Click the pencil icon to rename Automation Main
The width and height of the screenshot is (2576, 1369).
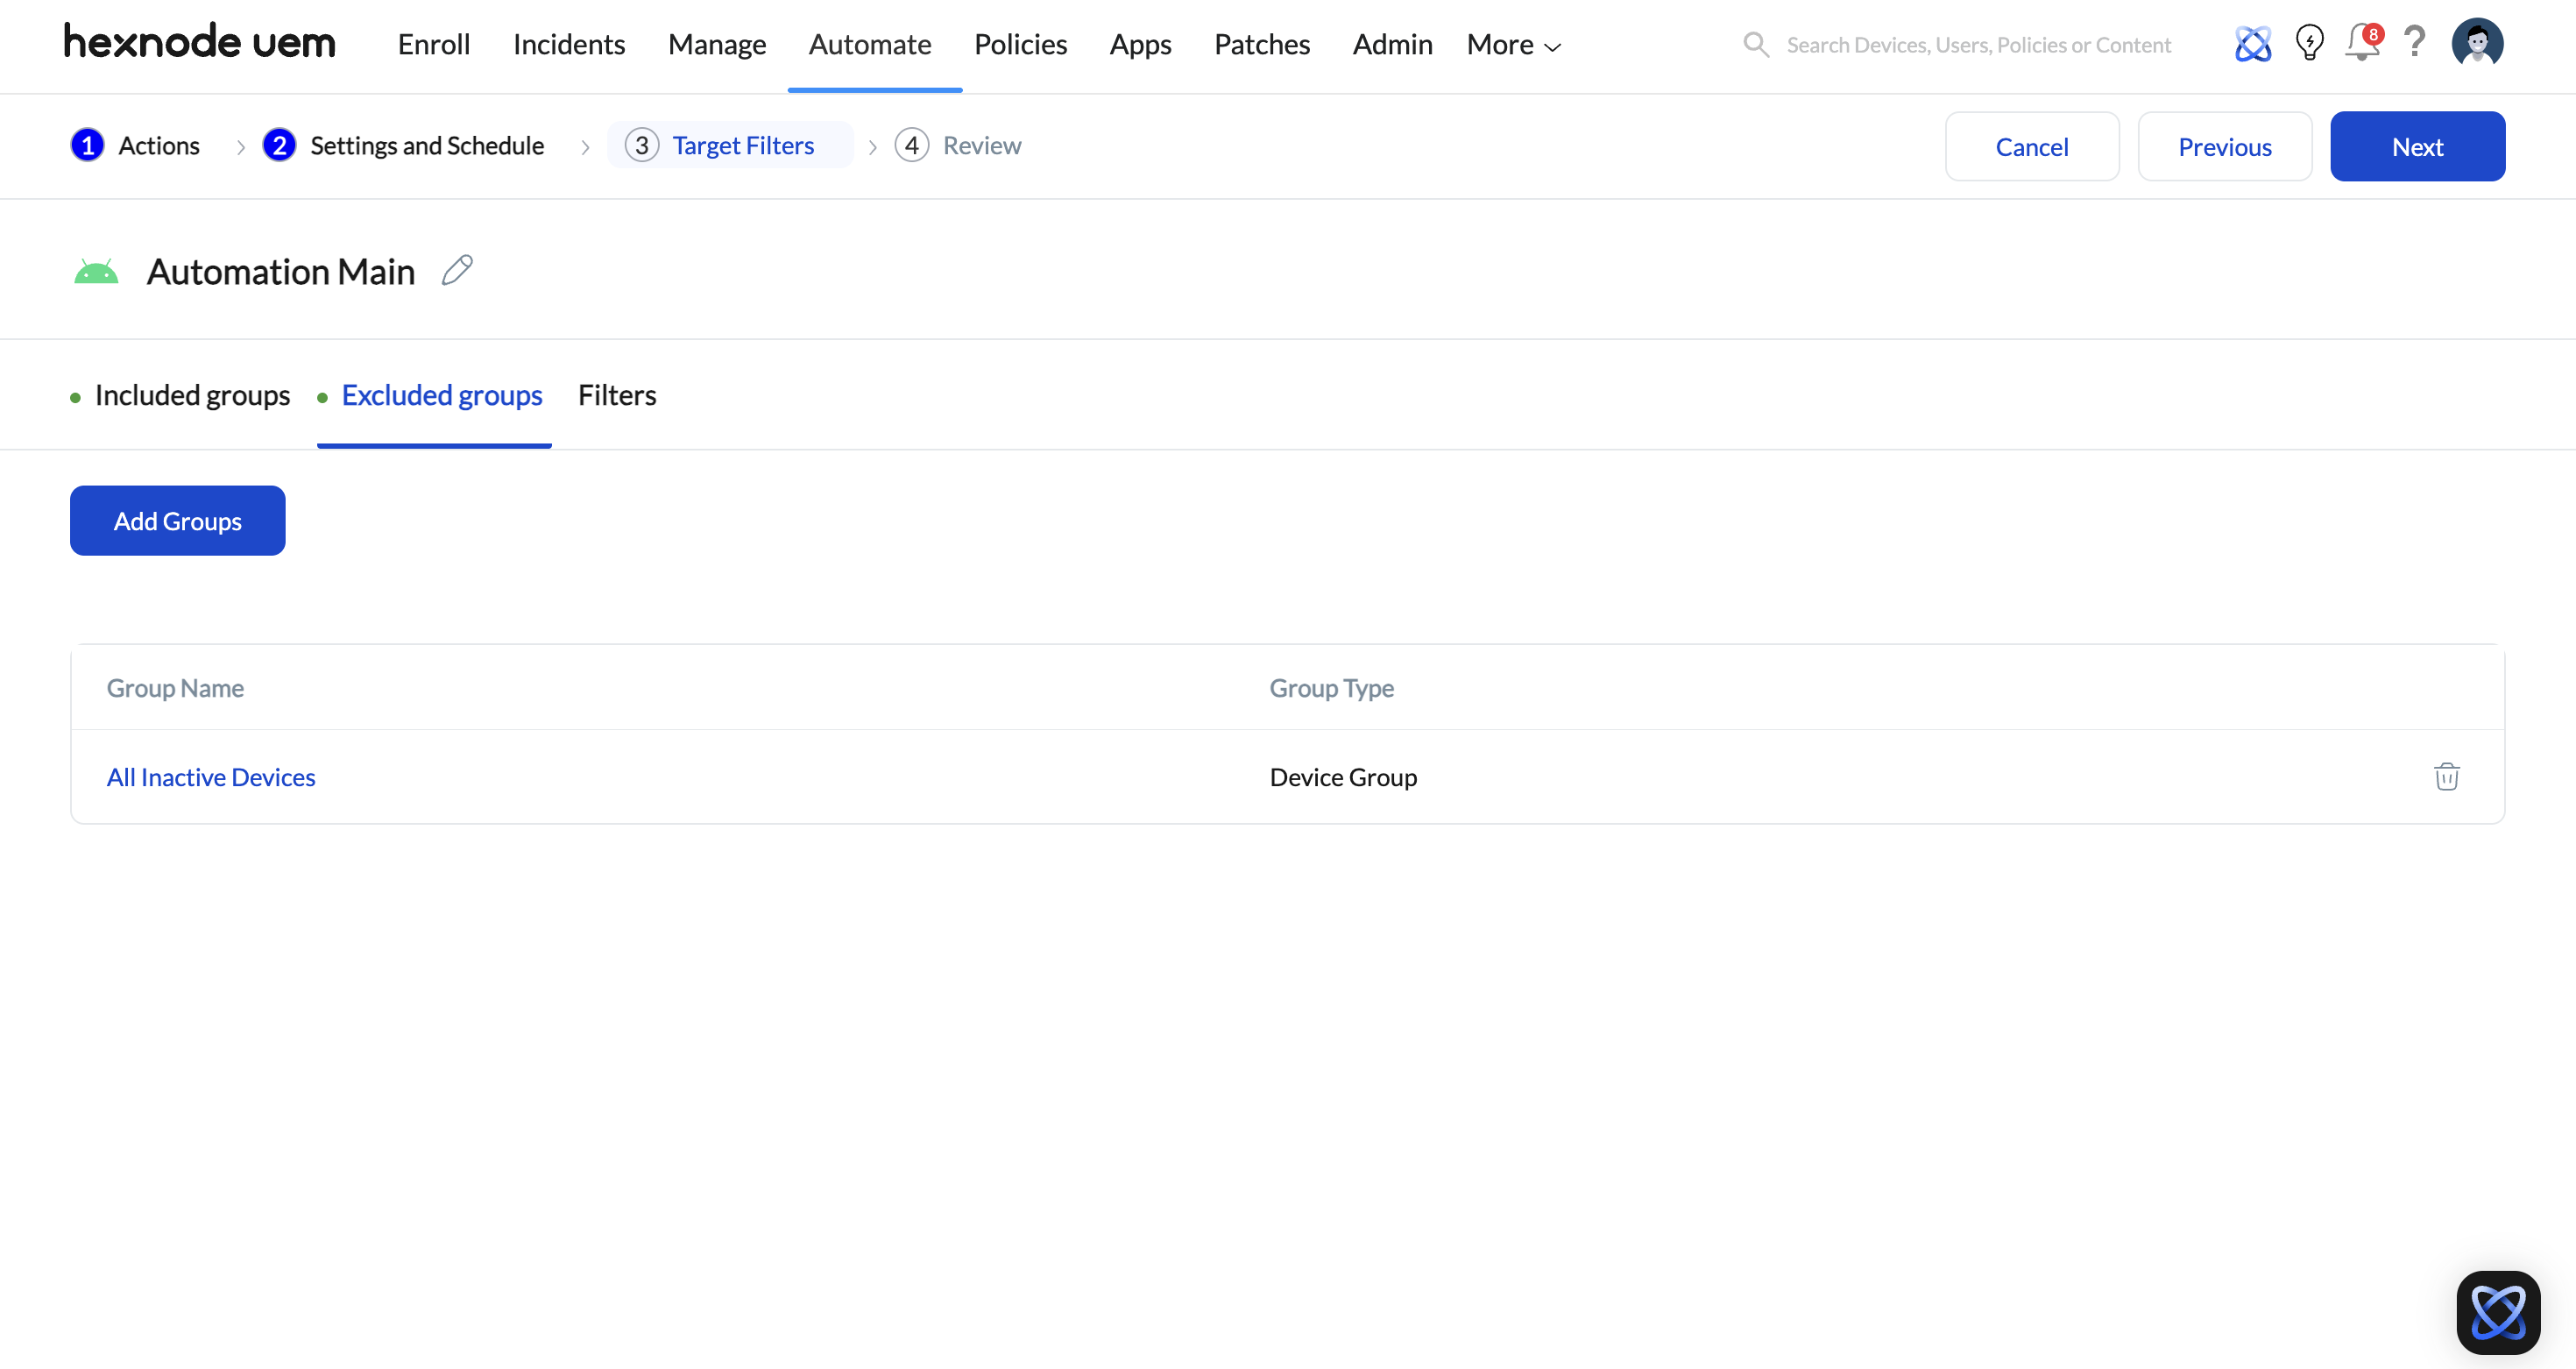457,270
